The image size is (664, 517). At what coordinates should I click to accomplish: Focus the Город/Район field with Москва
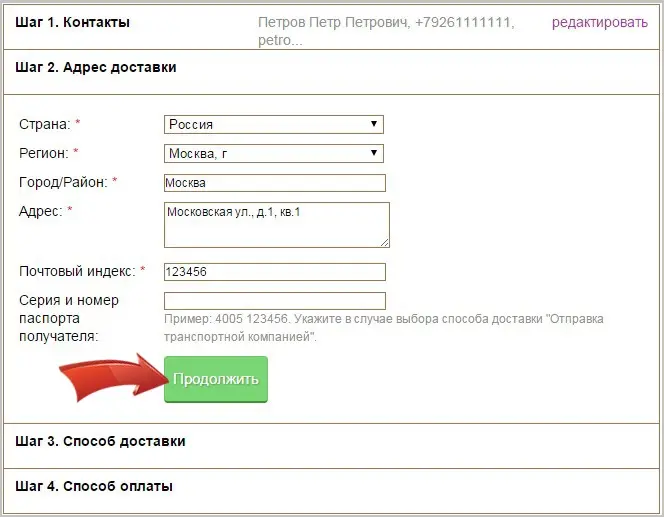[x=275, y=183]
